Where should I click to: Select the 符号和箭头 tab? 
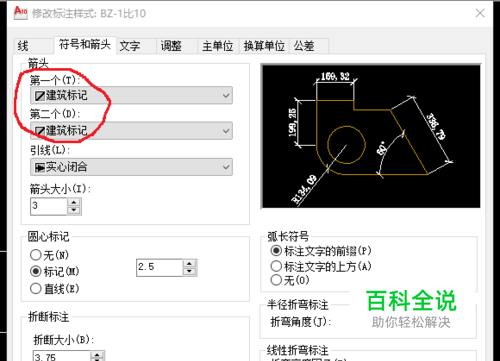[x=85, y=44]
